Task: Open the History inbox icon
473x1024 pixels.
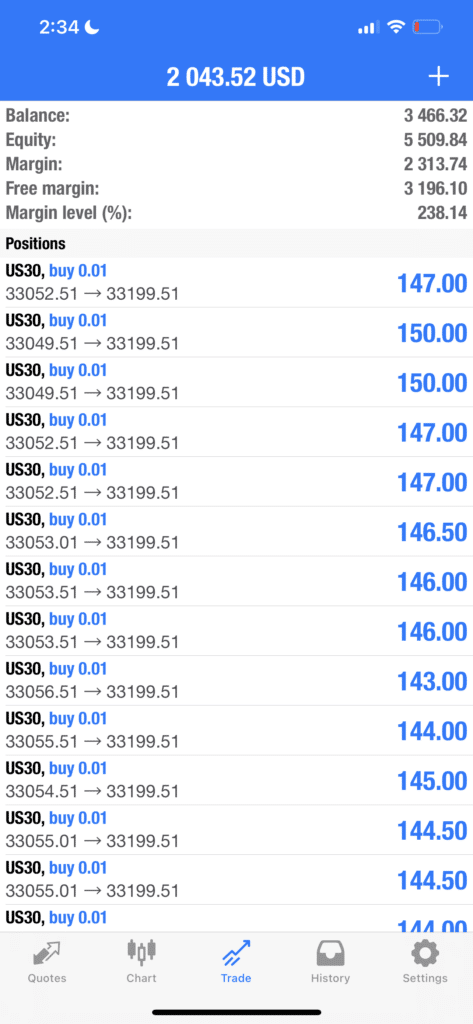Action: pos(330,953)
